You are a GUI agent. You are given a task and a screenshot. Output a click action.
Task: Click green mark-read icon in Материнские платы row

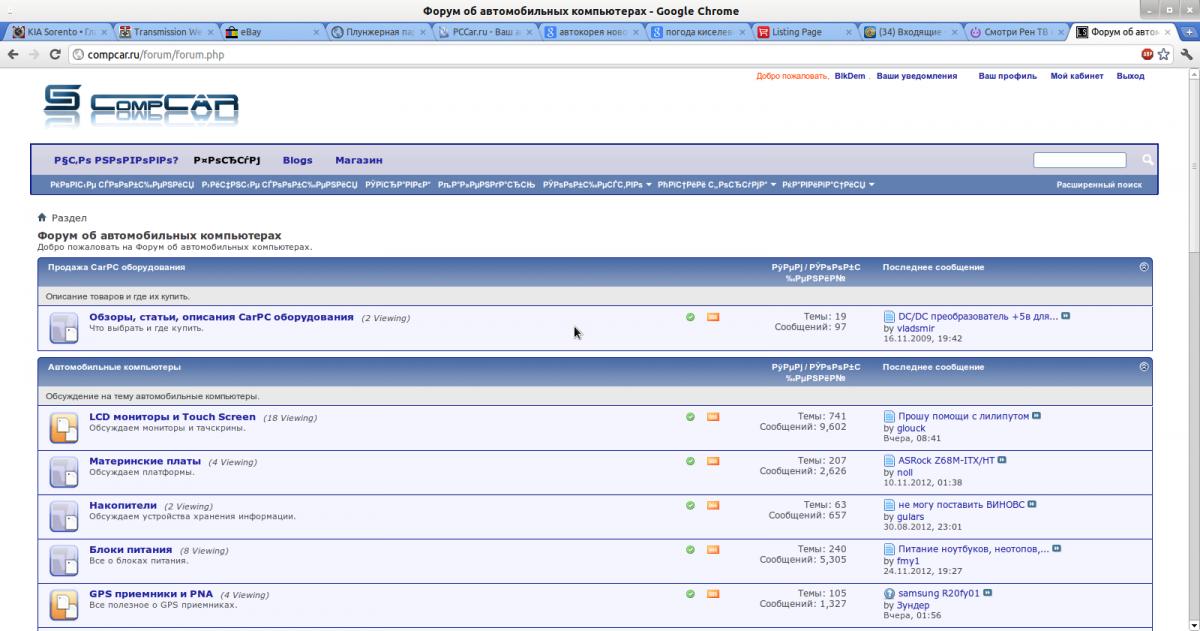pos(690,461)
